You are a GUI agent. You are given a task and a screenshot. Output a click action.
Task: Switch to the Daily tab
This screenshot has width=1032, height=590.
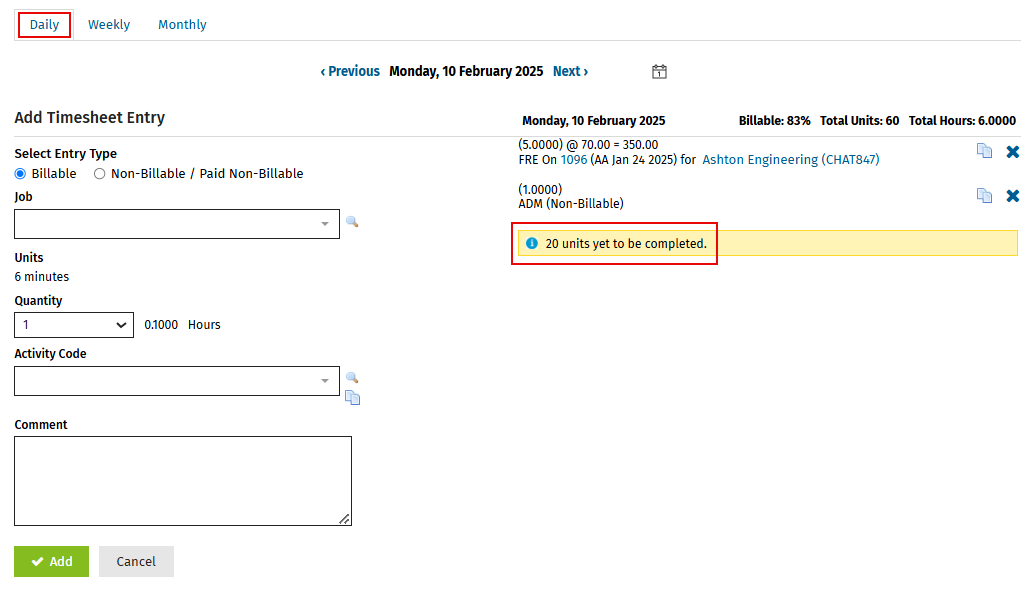(44, 25)
